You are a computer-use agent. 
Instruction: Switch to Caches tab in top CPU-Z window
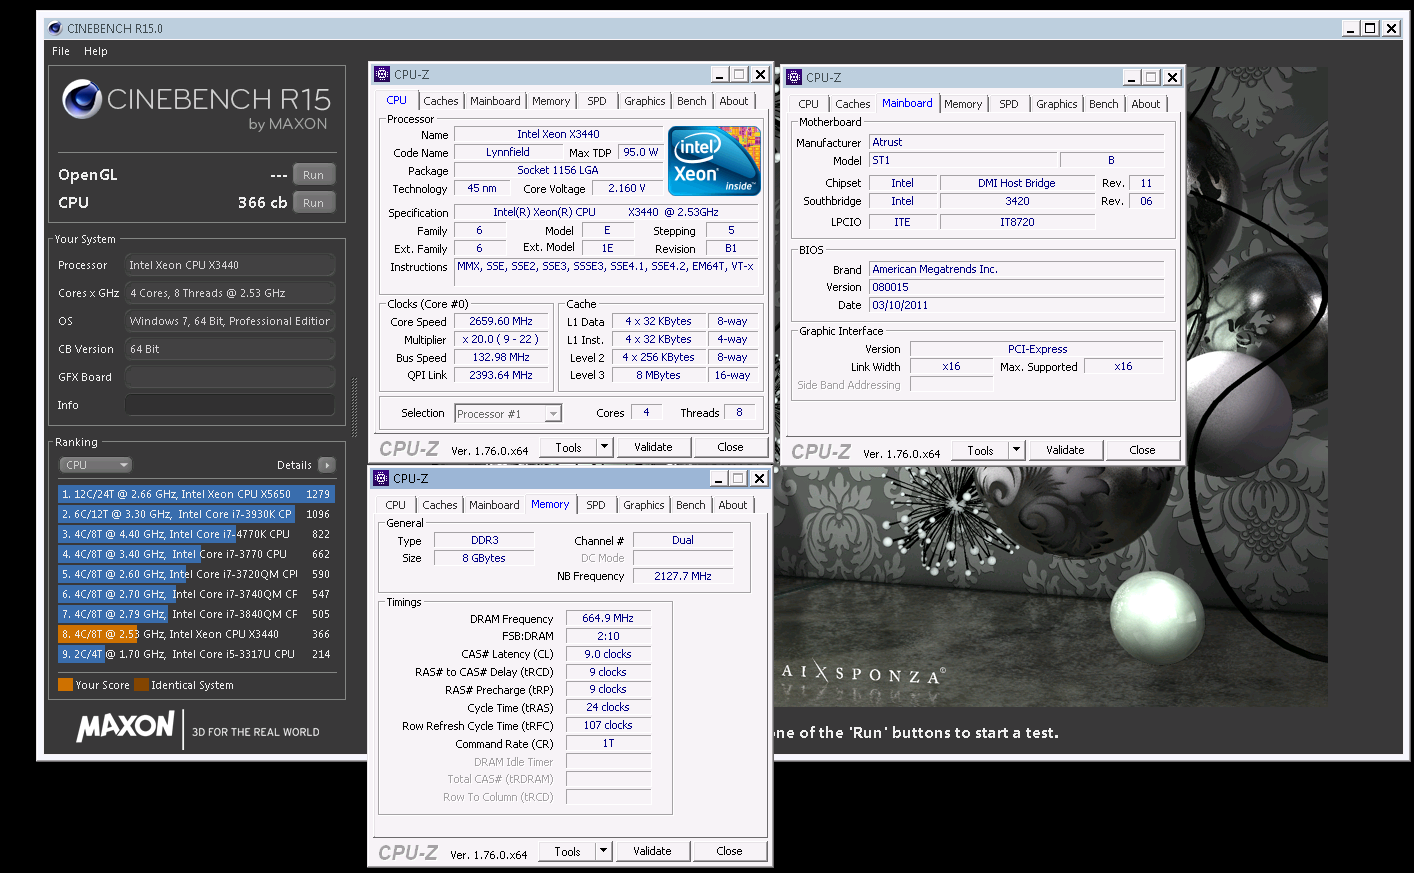pos(440,101)
